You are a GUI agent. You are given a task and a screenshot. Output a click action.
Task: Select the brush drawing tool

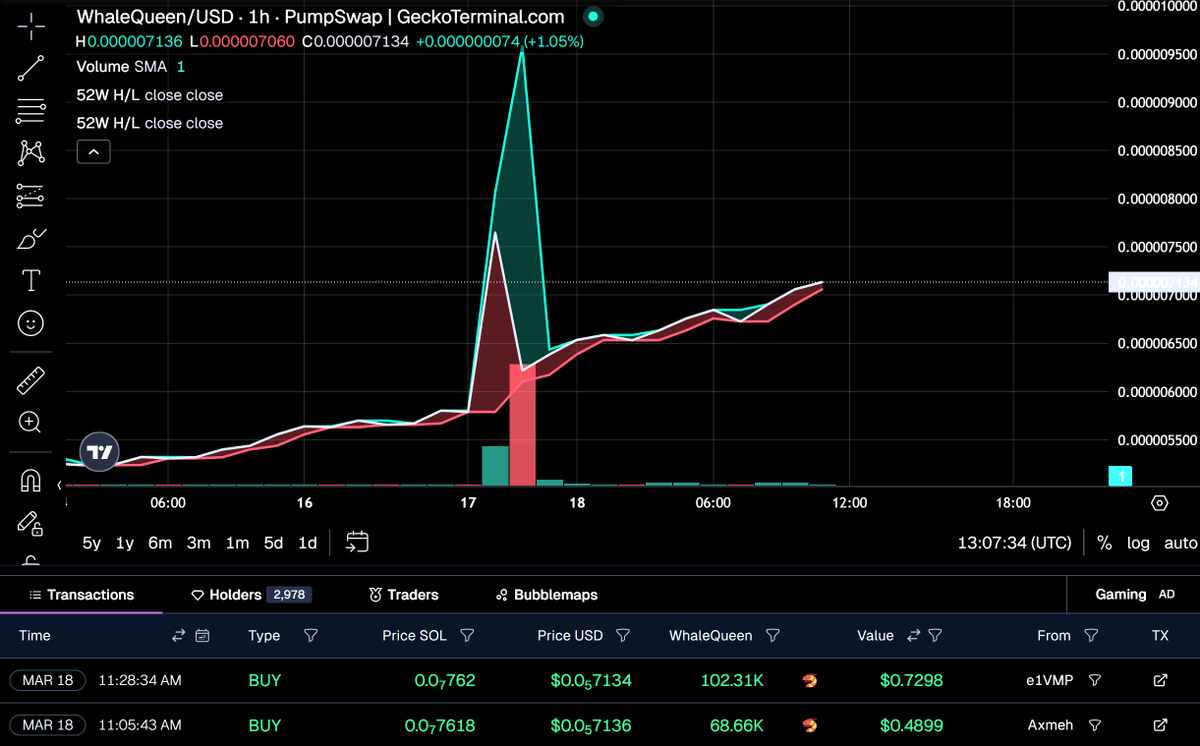pyautogui.click(x=31, y=239)
